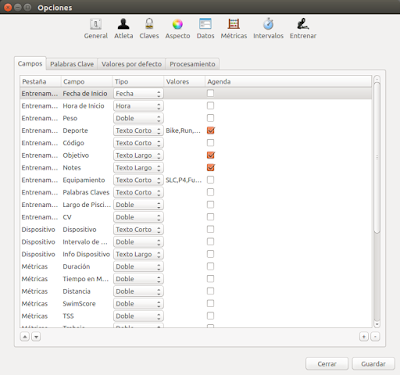
Task: Click the scrollbar down arrow
Action: [x=377, y=324]
